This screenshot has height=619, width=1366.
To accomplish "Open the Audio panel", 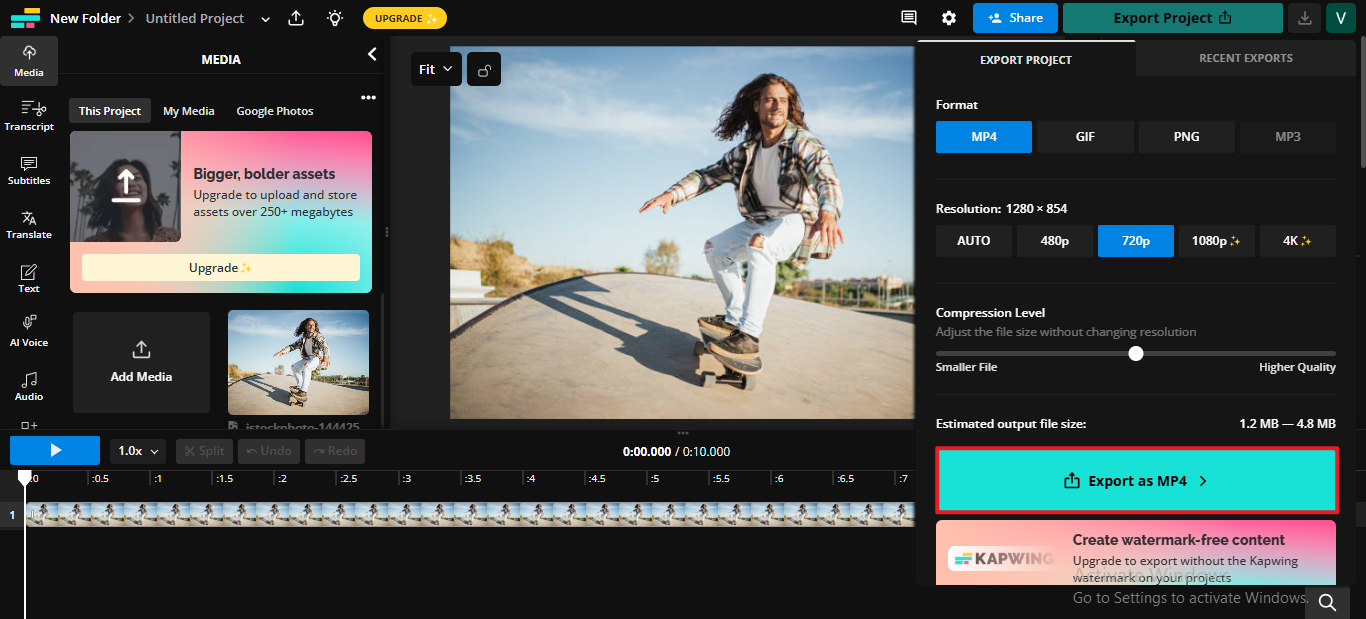I will pos(29,387).
